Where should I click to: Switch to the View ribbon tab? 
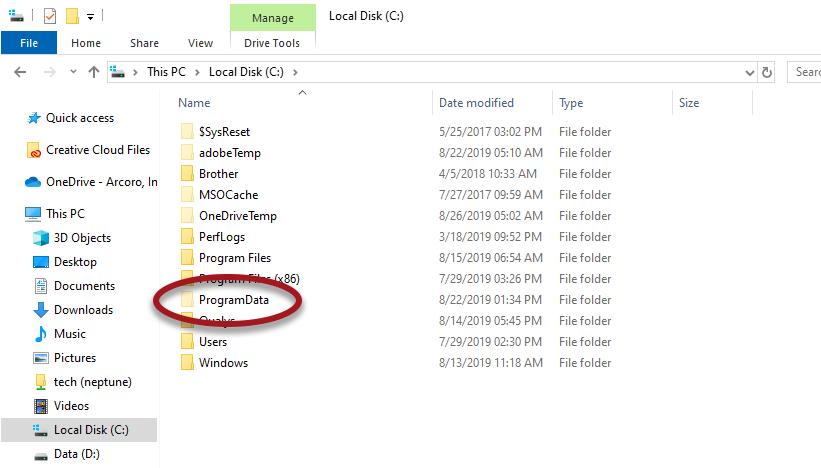coord(201,43)
